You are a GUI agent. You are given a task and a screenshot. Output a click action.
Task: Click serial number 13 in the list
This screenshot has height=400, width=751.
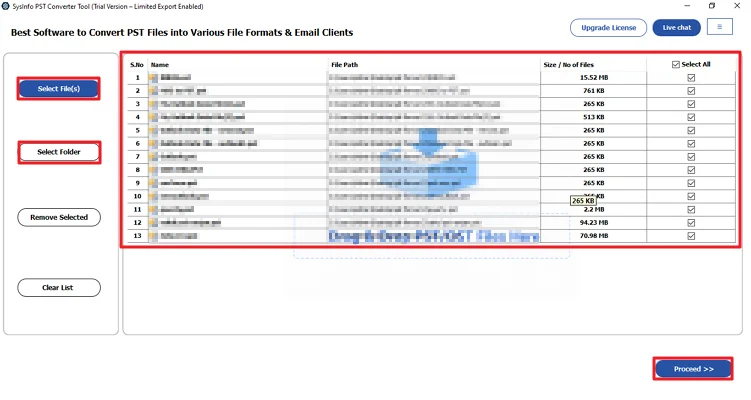pyautogui.click(x=137, y=236)
